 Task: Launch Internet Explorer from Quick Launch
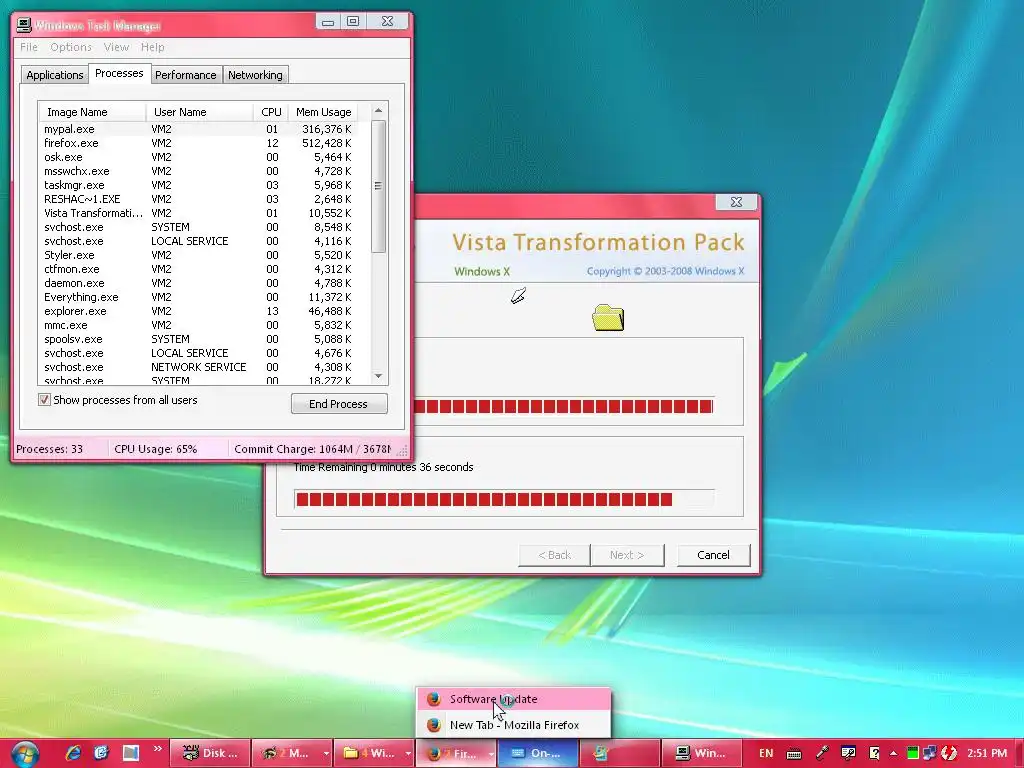pos(73,753)
